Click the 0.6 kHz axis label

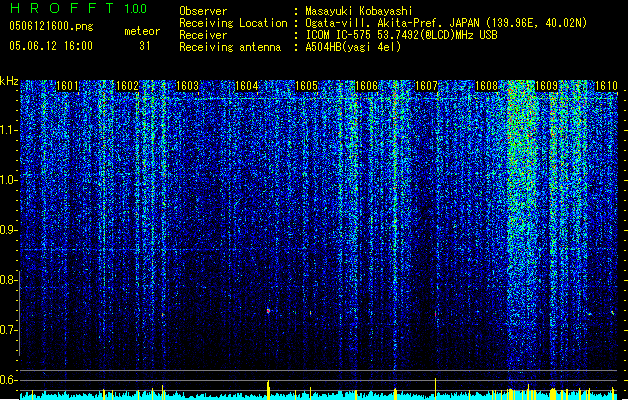8,380
